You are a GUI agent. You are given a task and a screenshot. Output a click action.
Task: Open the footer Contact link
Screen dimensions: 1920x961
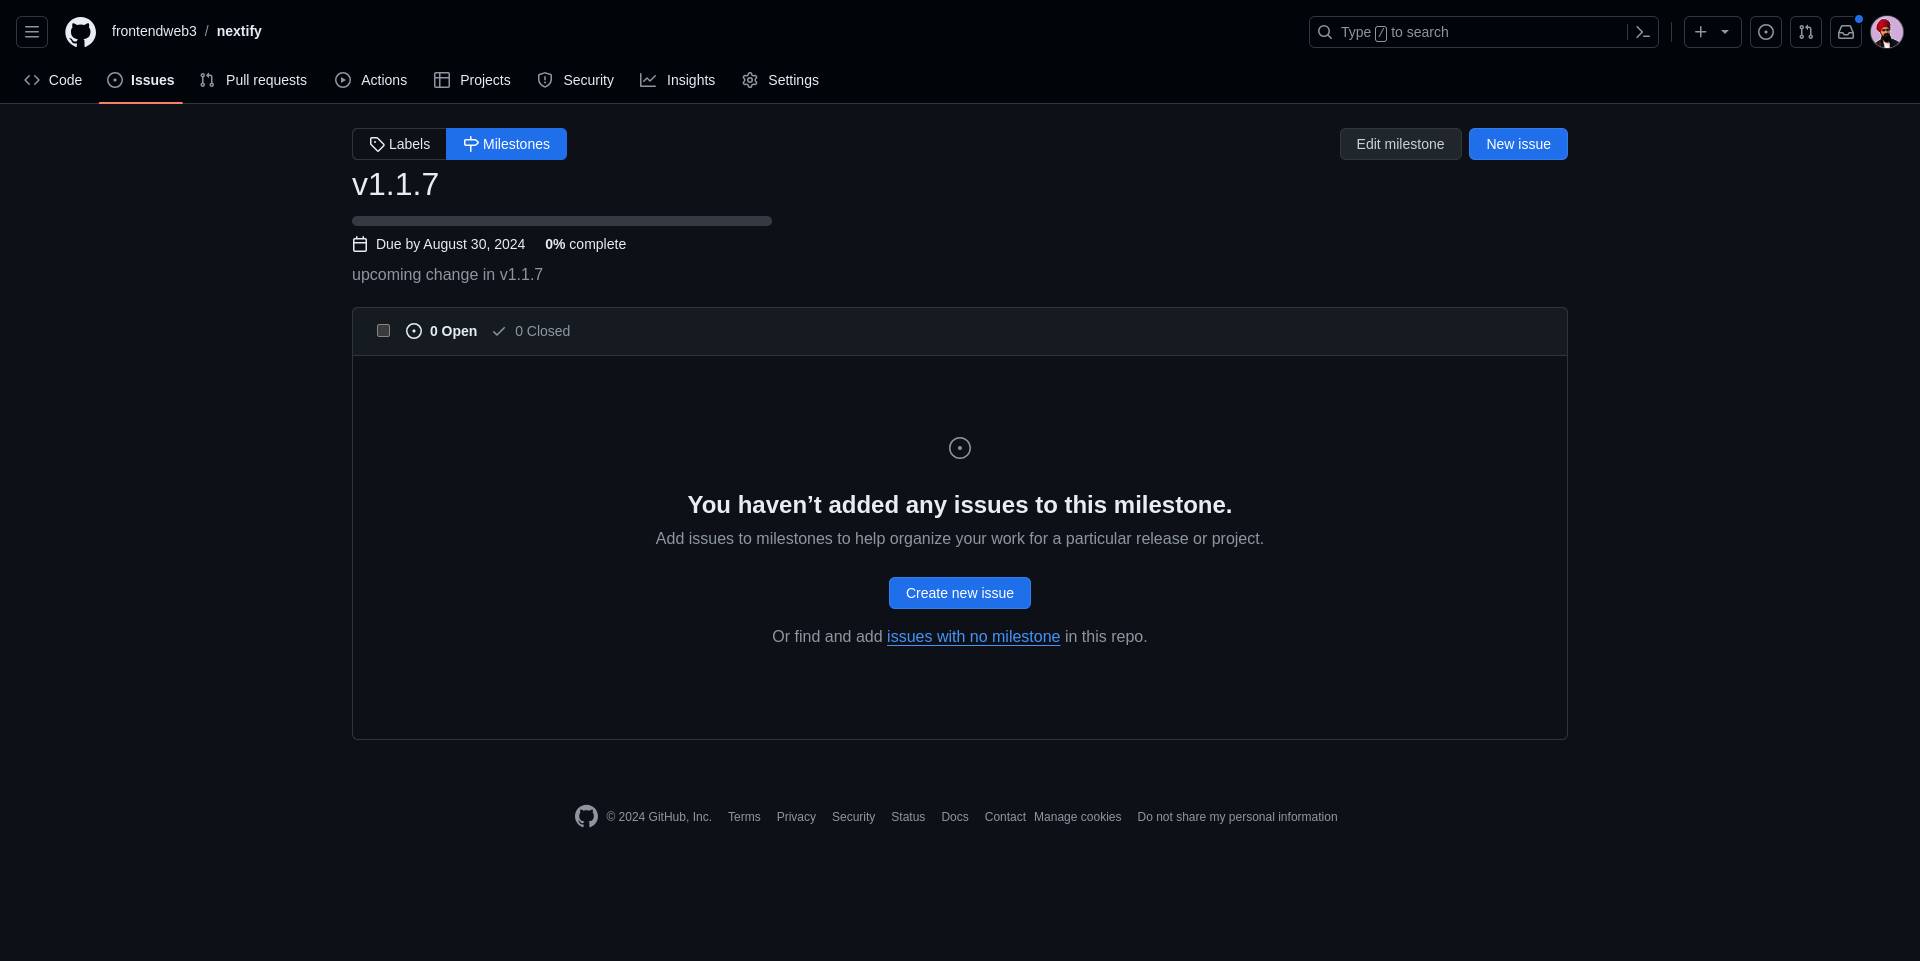coord(1005,817)
